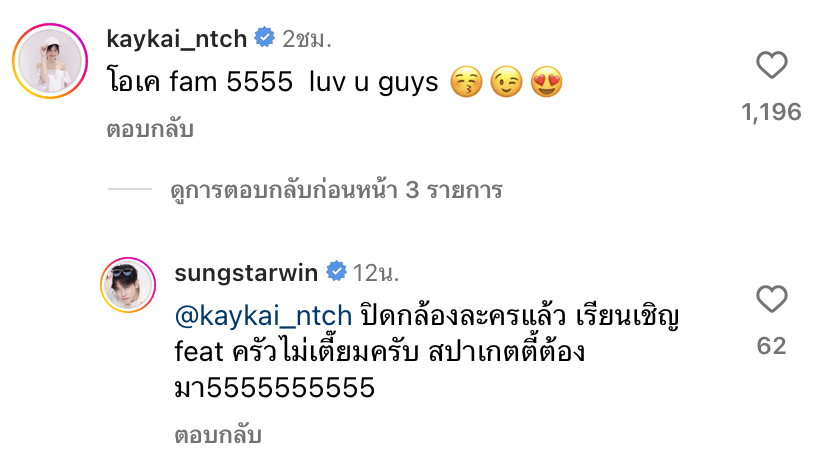Open the sungstarwin username link
The height and width of the screenshot is (462, 828).
[x=246, y=273]
